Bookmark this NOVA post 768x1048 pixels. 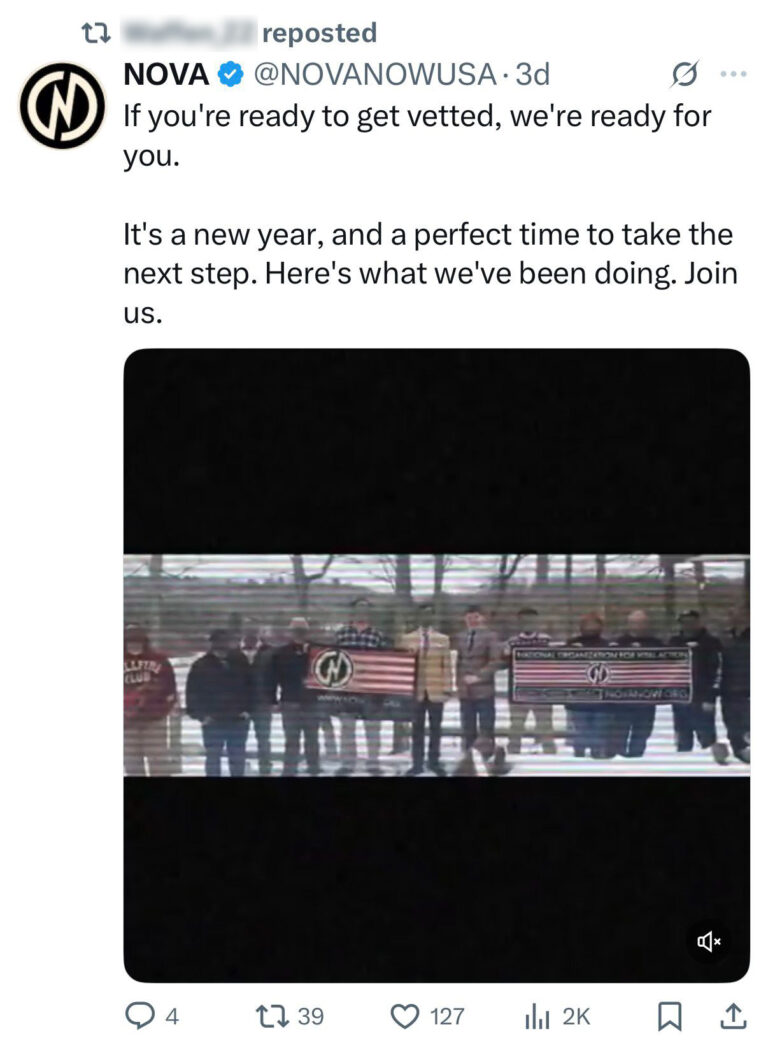pyautogui.click(x=668, y=1016)
